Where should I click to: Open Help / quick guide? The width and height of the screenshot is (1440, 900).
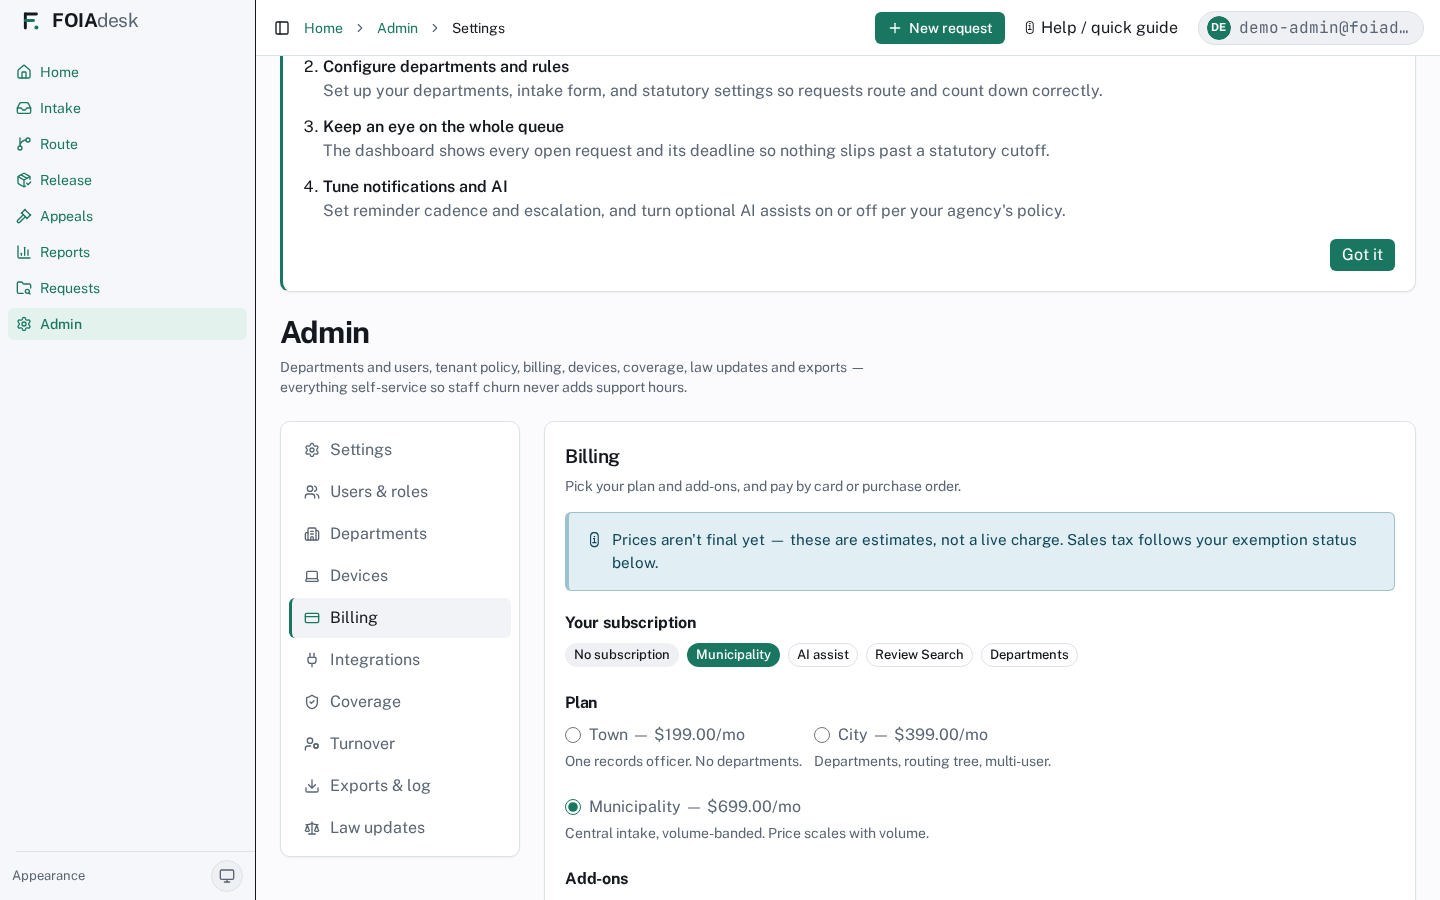[1101, 28]
